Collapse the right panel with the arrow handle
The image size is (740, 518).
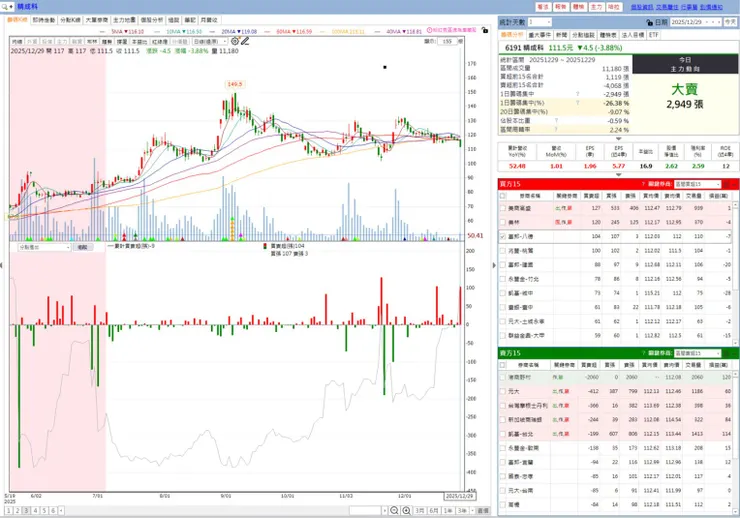(x=494, y=266)
